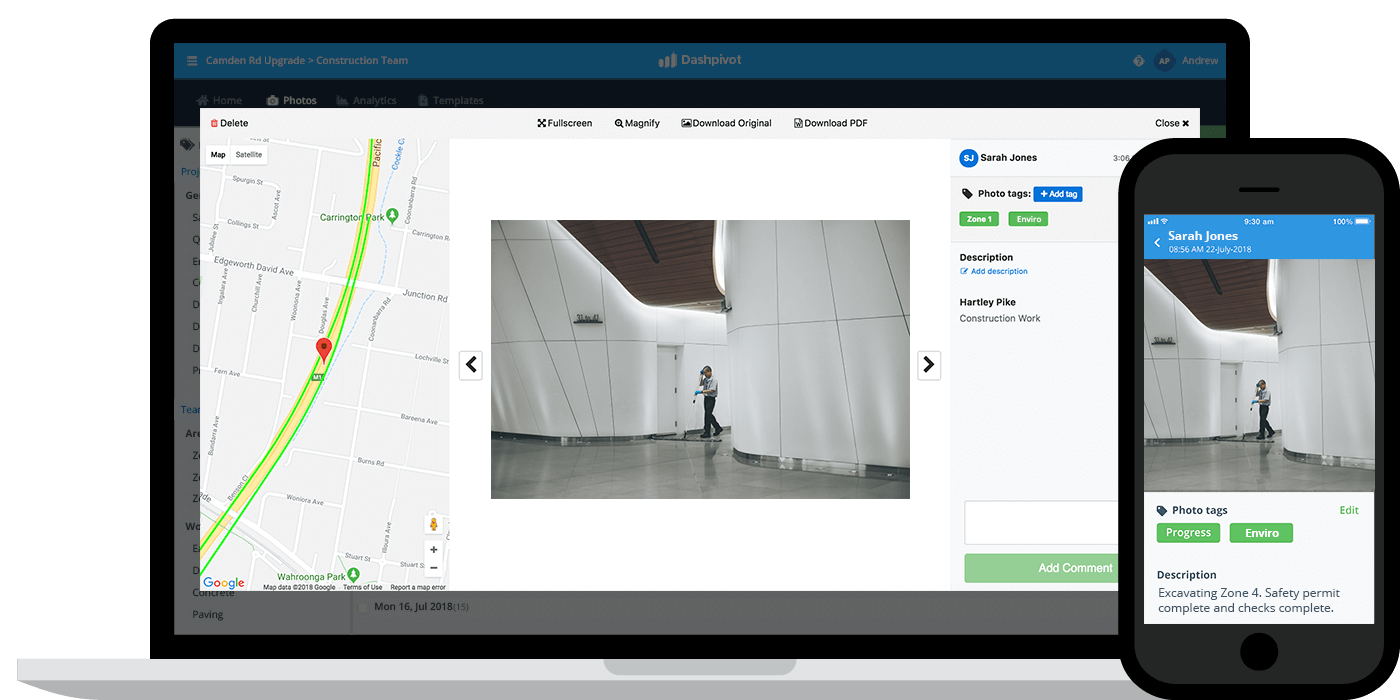Click the Carrington Park map marker

(393, 215)
